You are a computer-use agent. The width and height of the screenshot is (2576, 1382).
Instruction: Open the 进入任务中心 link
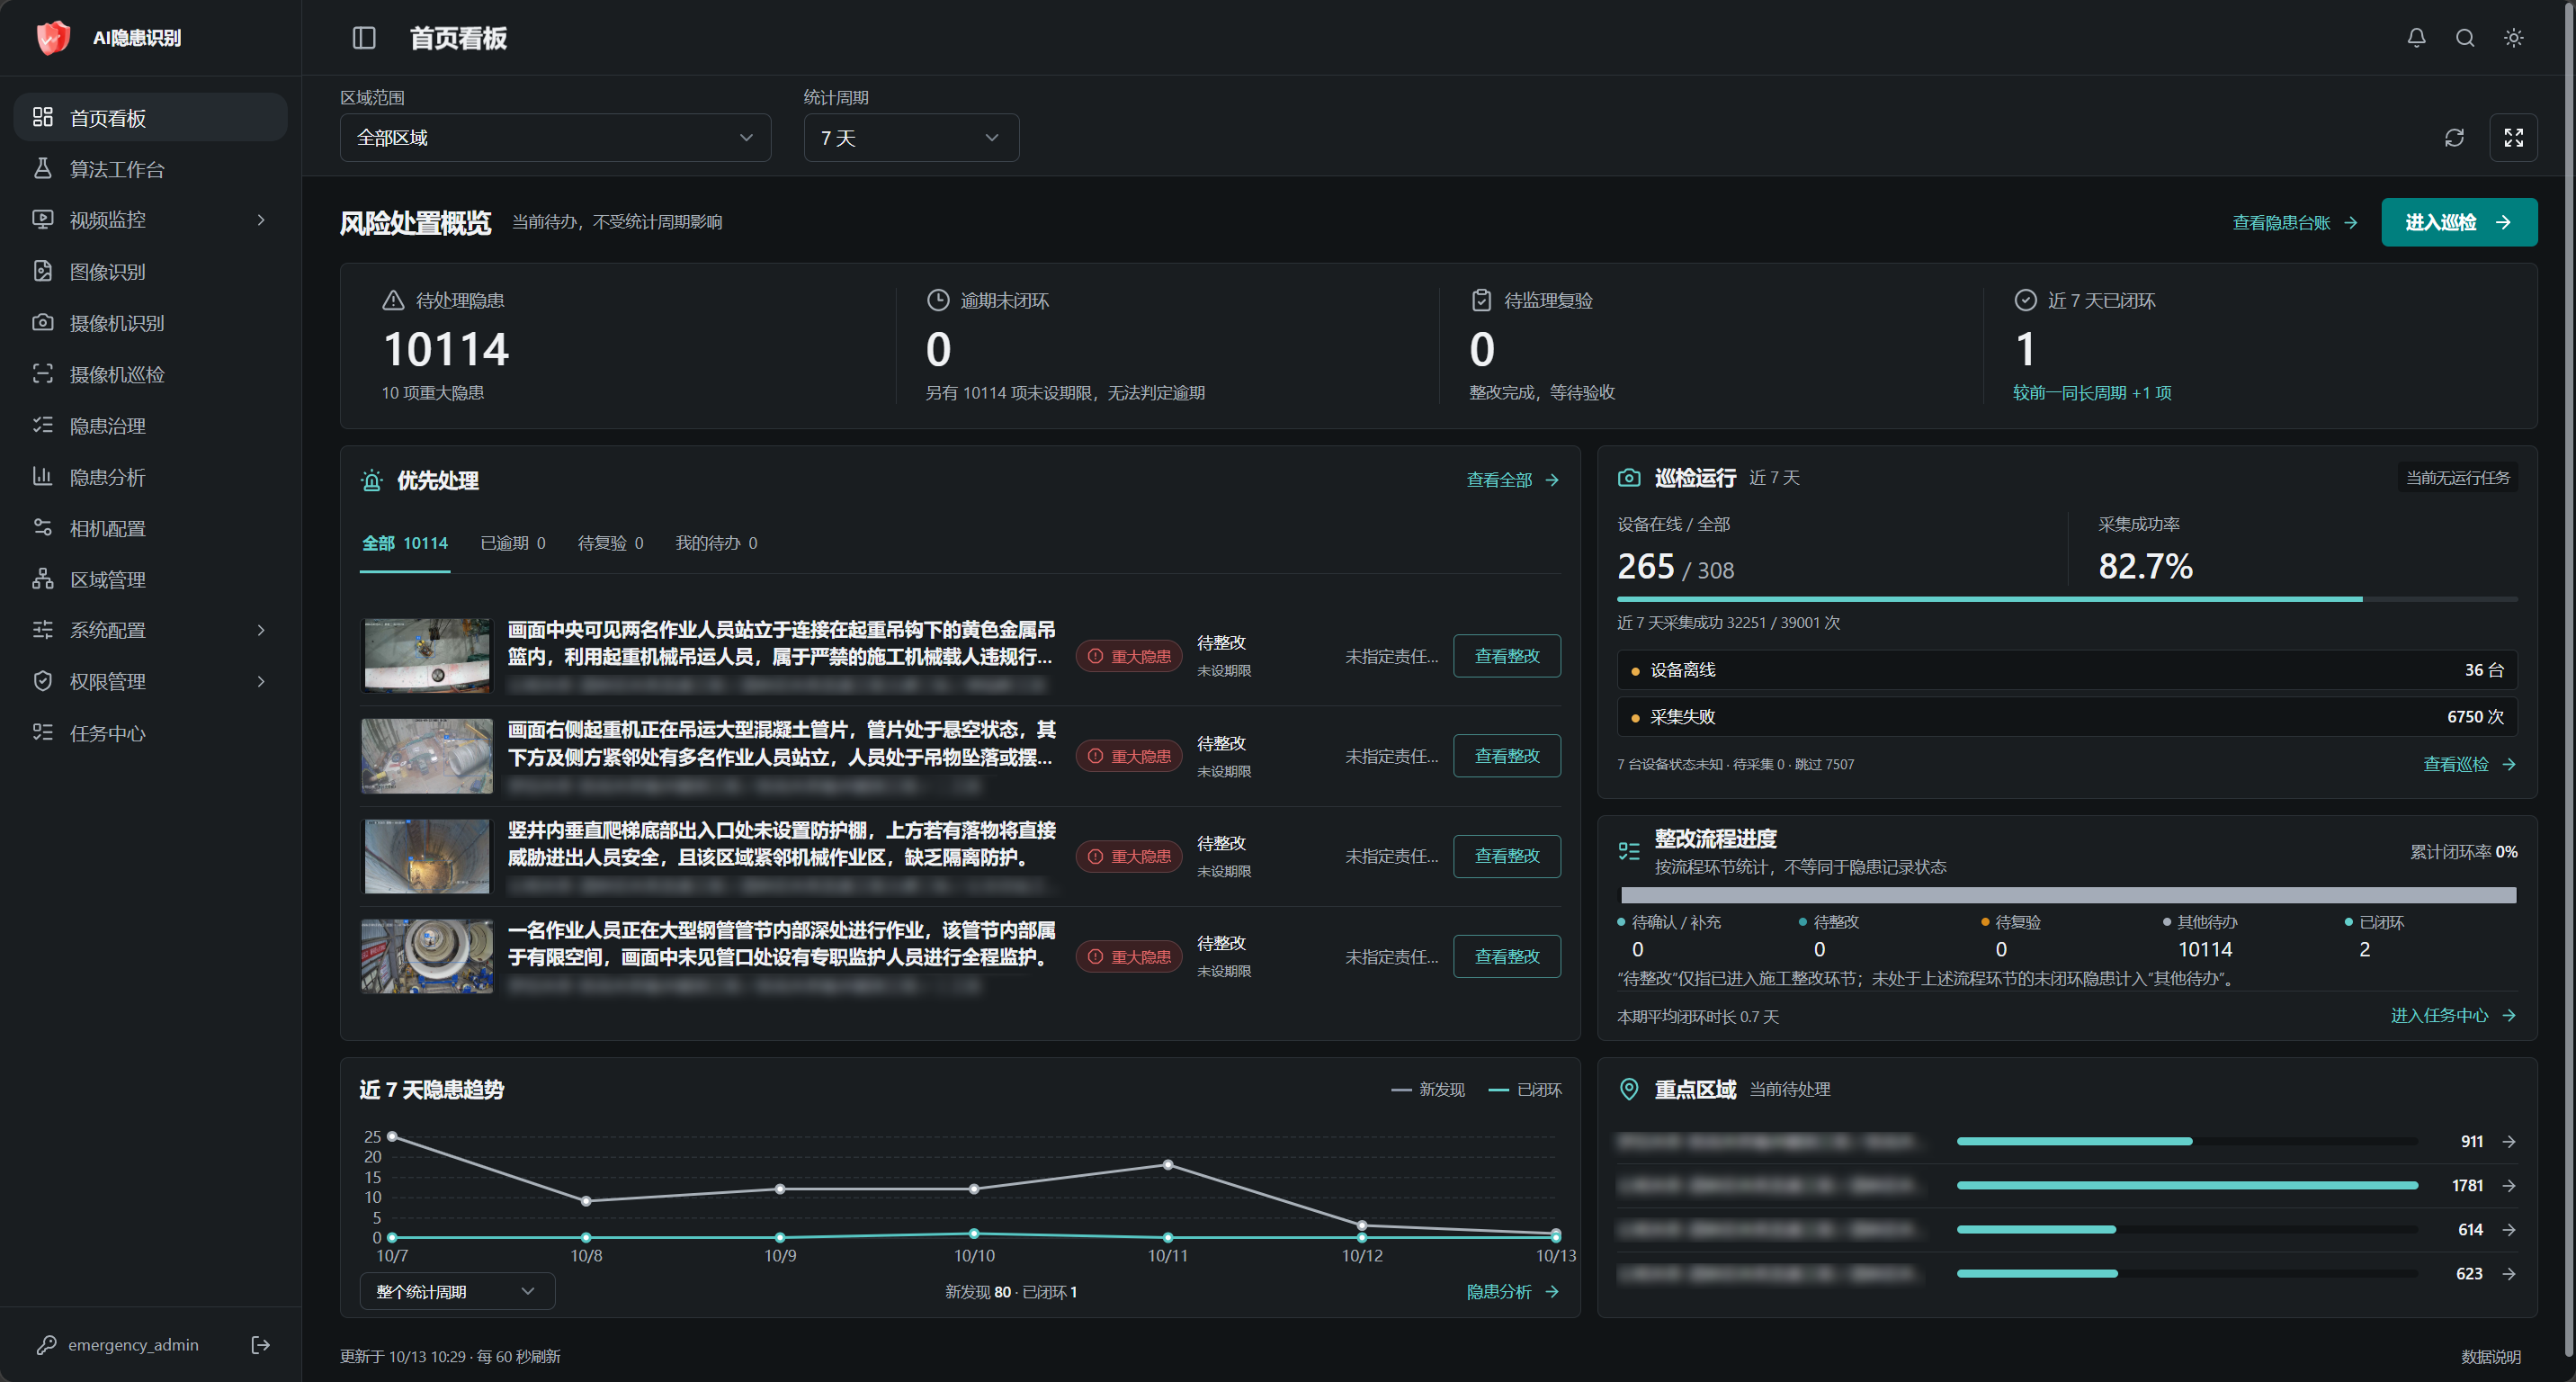point(2452,1015)
